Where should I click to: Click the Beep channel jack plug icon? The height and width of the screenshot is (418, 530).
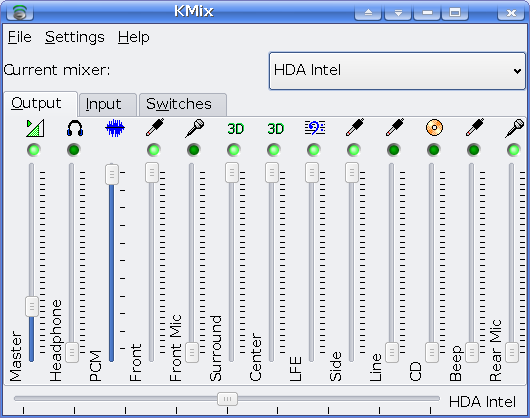coord(475,127)
